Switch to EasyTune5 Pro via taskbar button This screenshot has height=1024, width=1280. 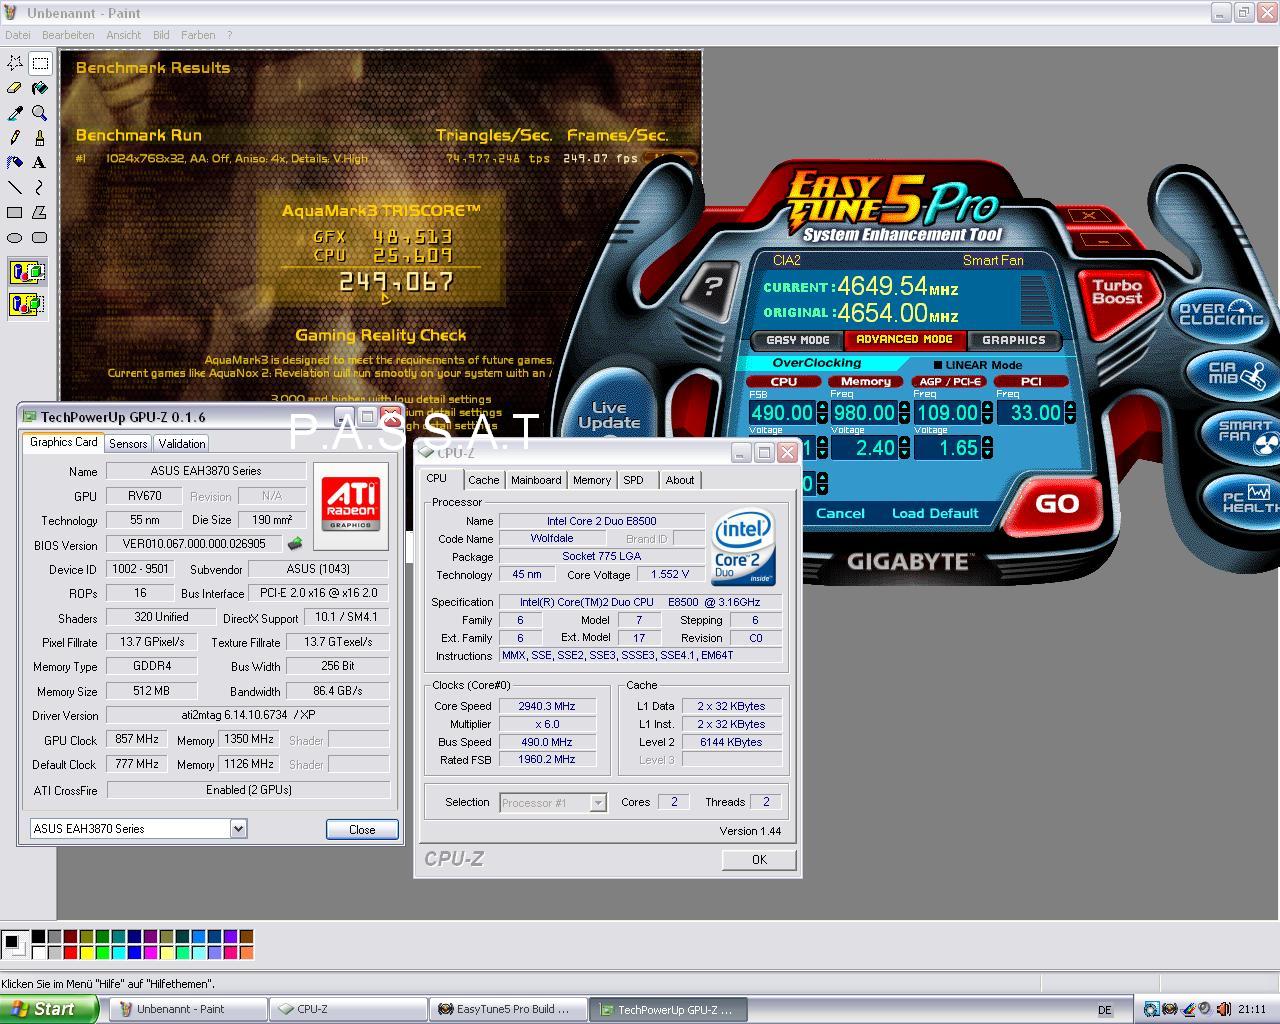[508, 1009]
